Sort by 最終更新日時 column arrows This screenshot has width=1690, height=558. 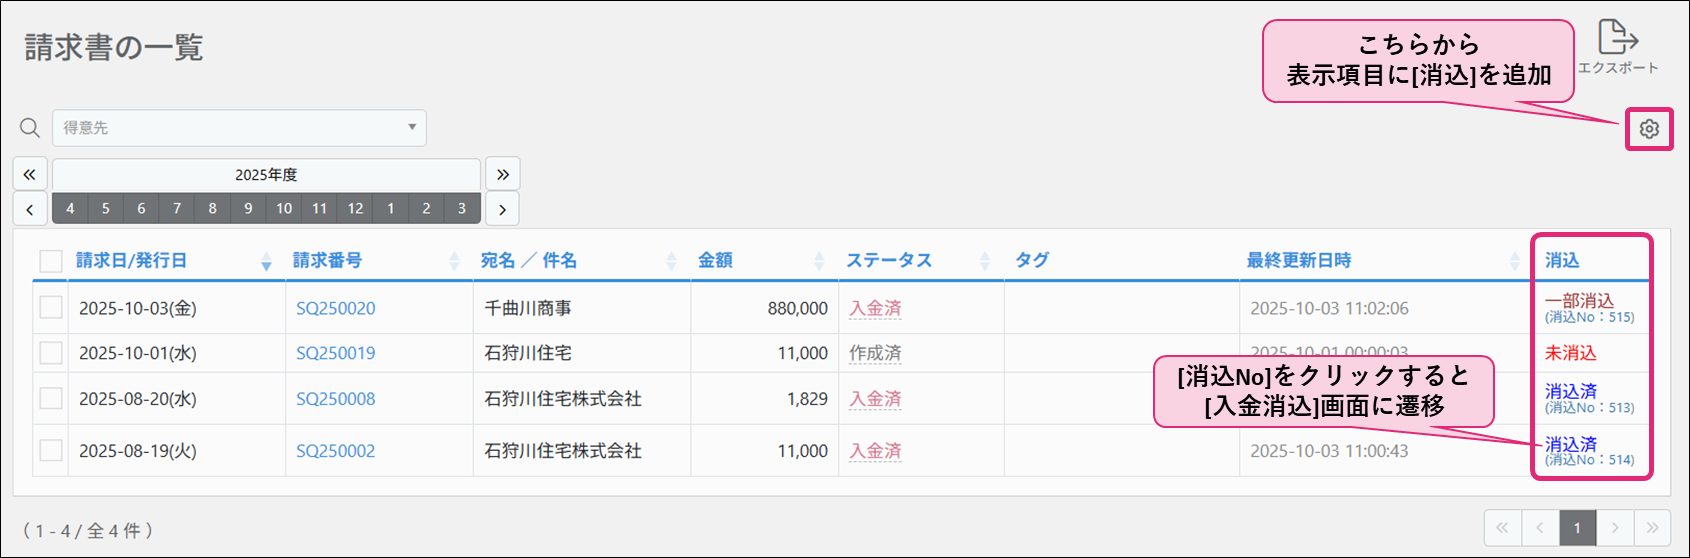(x=1514, y=261)
